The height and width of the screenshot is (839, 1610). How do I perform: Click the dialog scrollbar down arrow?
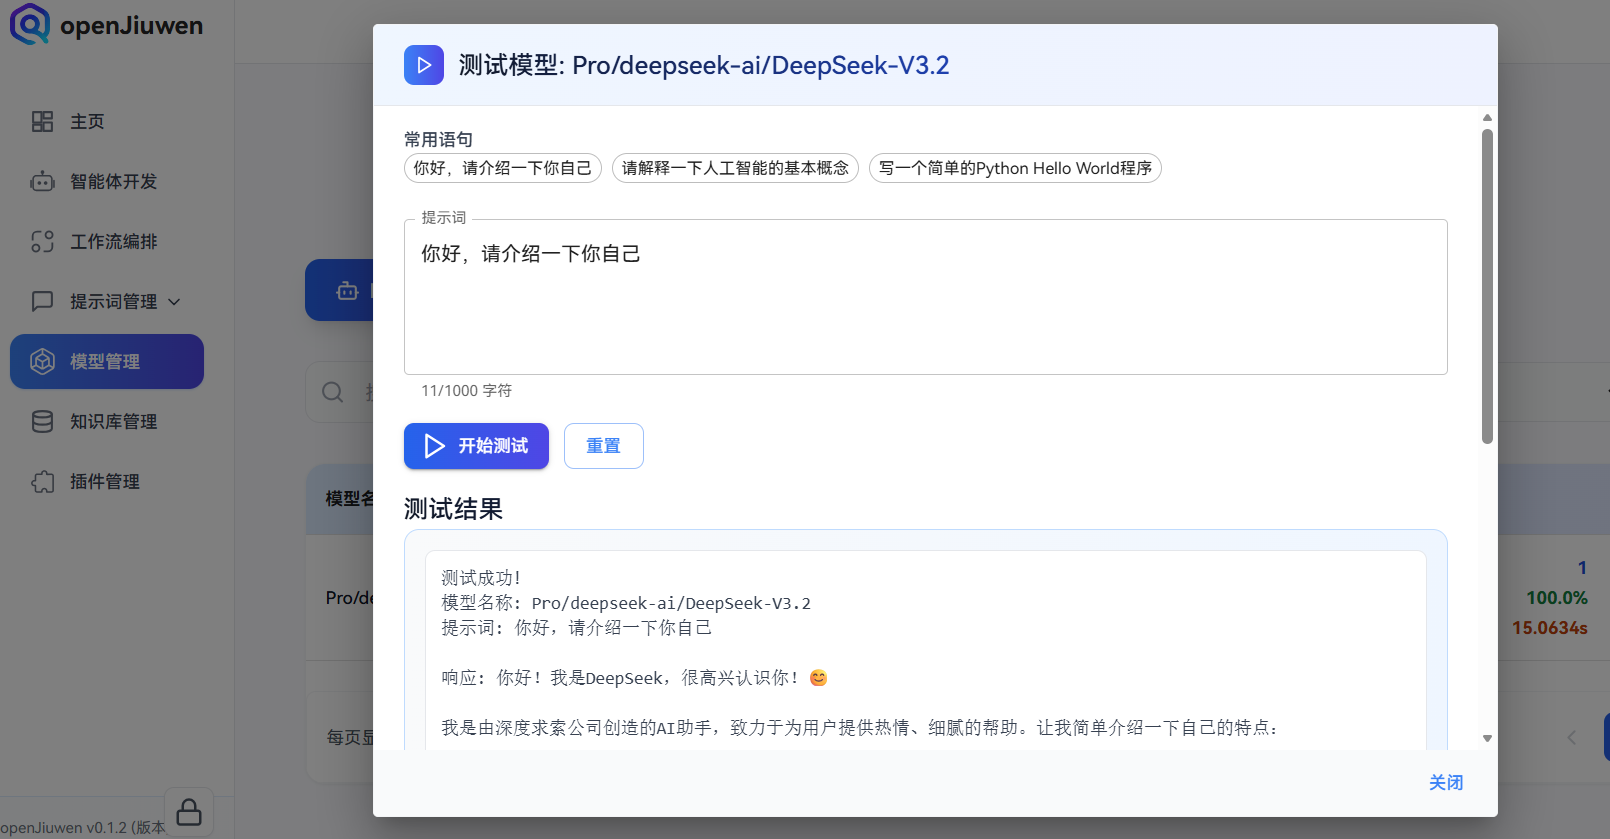1487,738
